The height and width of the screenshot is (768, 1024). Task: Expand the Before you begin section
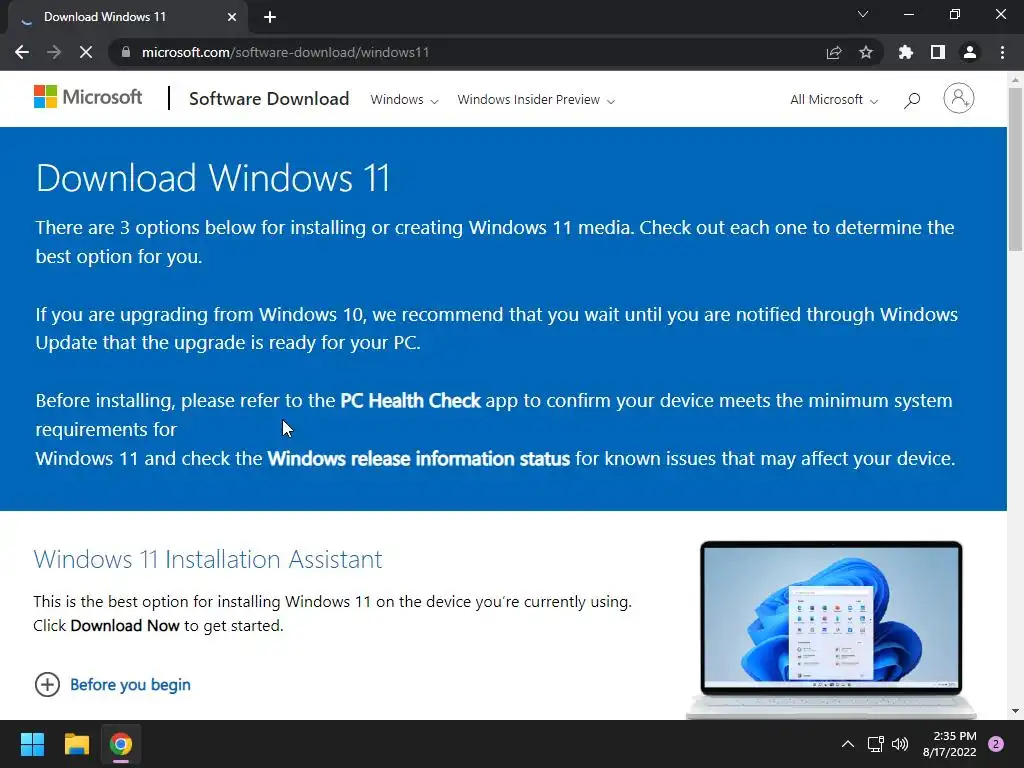click(112, 684)
